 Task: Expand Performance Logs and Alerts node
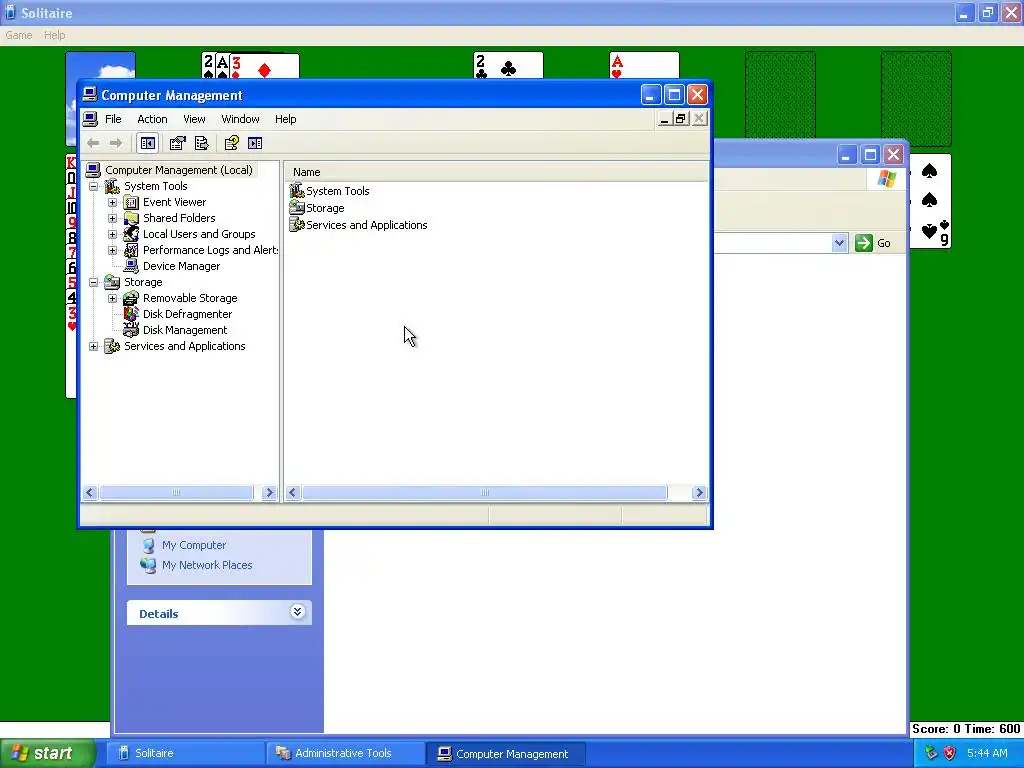pyautogui.click(x=112, y=250)
